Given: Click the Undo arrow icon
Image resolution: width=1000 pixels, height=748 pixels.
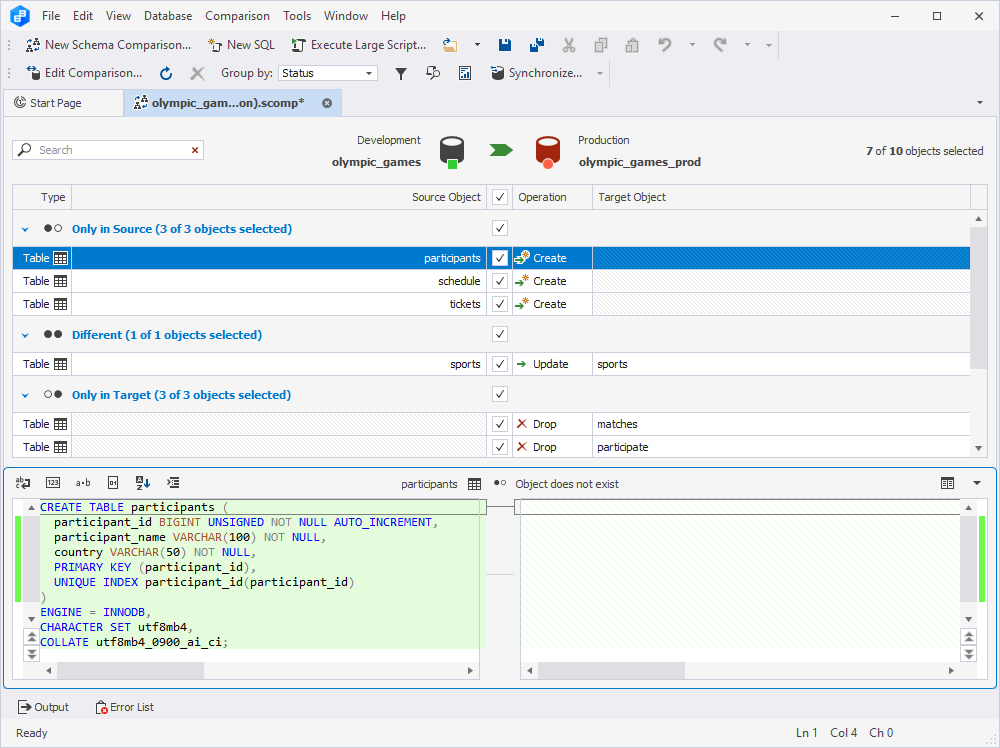Looking at the screenshot, I should [665, 45].
